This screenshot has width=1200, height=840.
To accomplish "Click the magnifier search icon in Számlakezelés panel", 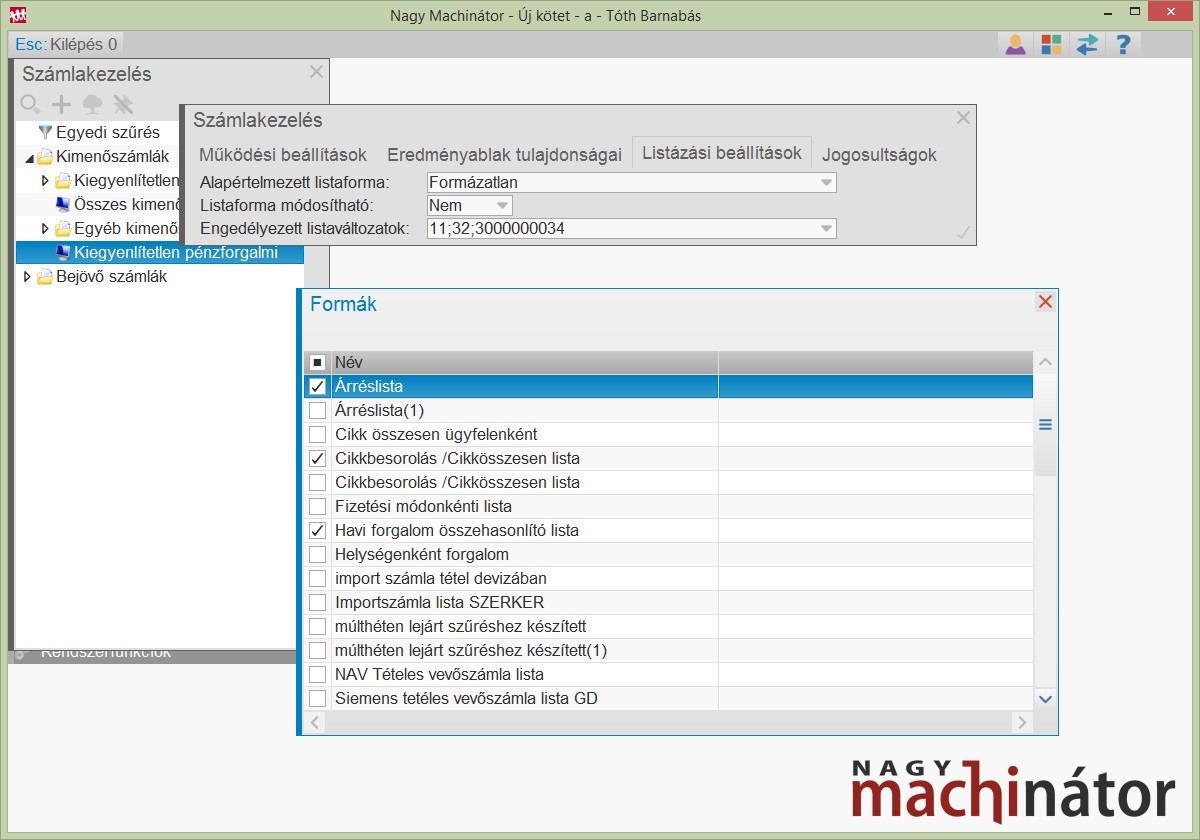I will [x=30, y=104].
